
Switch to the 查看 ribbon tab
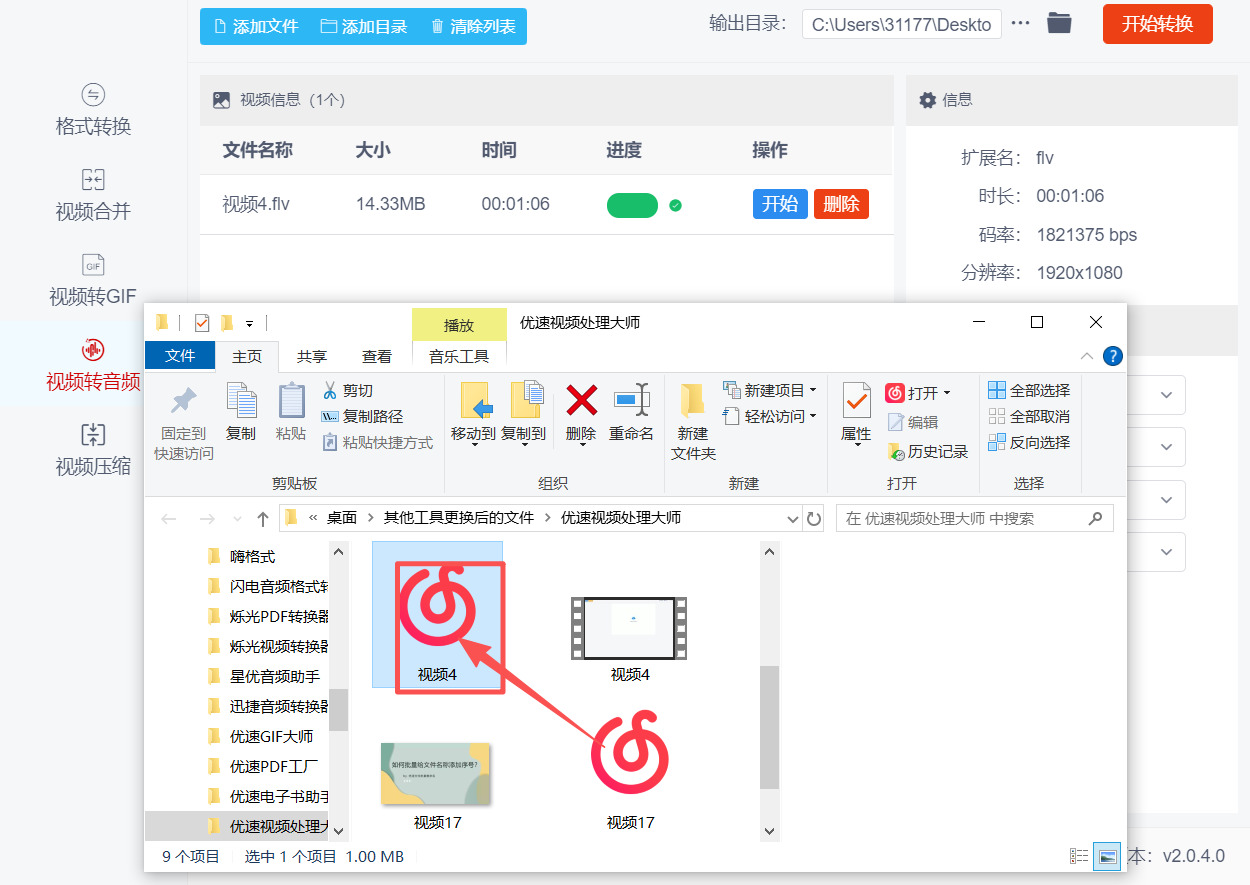tap(377, 354)
